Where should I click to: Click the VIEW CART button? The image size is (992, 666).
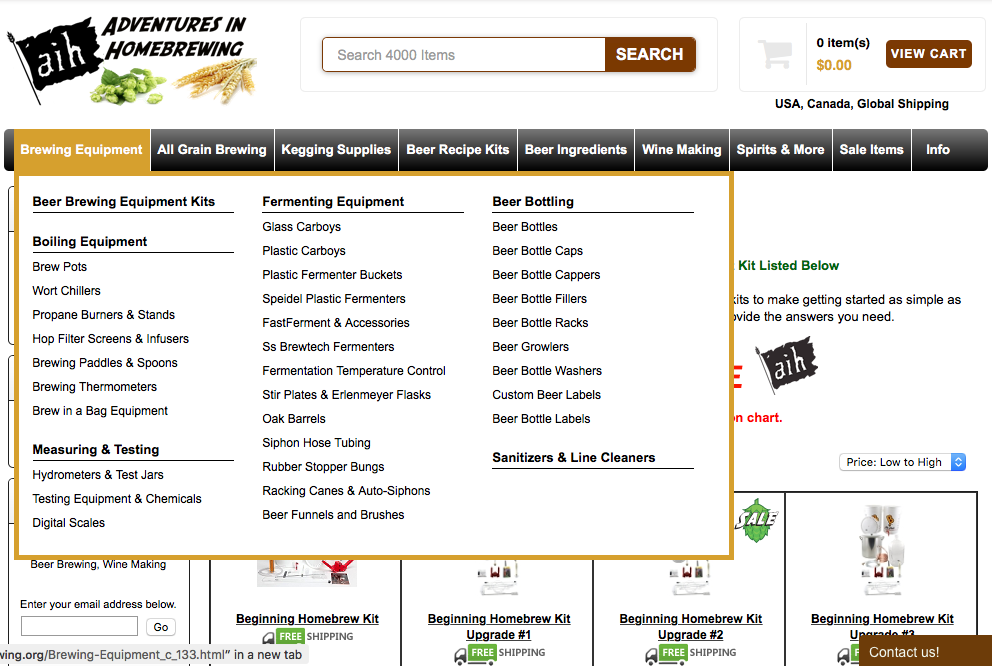coord(928,54)
